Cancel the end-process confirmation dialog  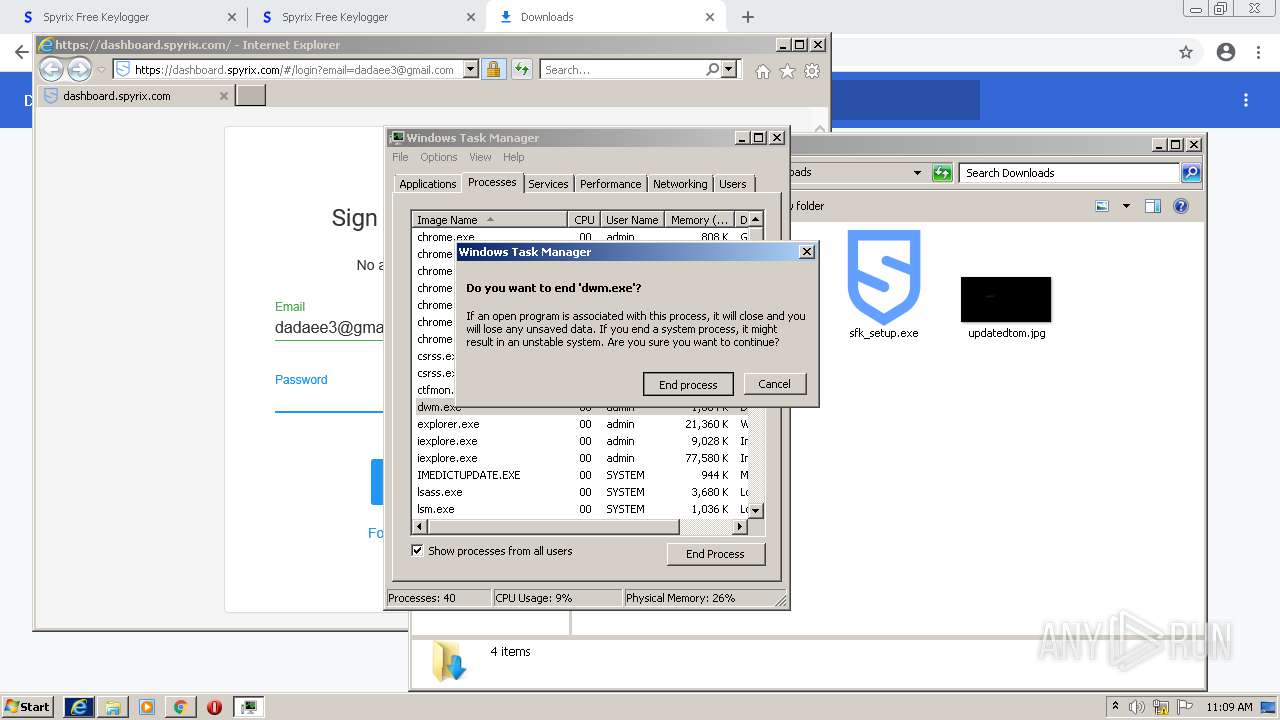[774, 384]
